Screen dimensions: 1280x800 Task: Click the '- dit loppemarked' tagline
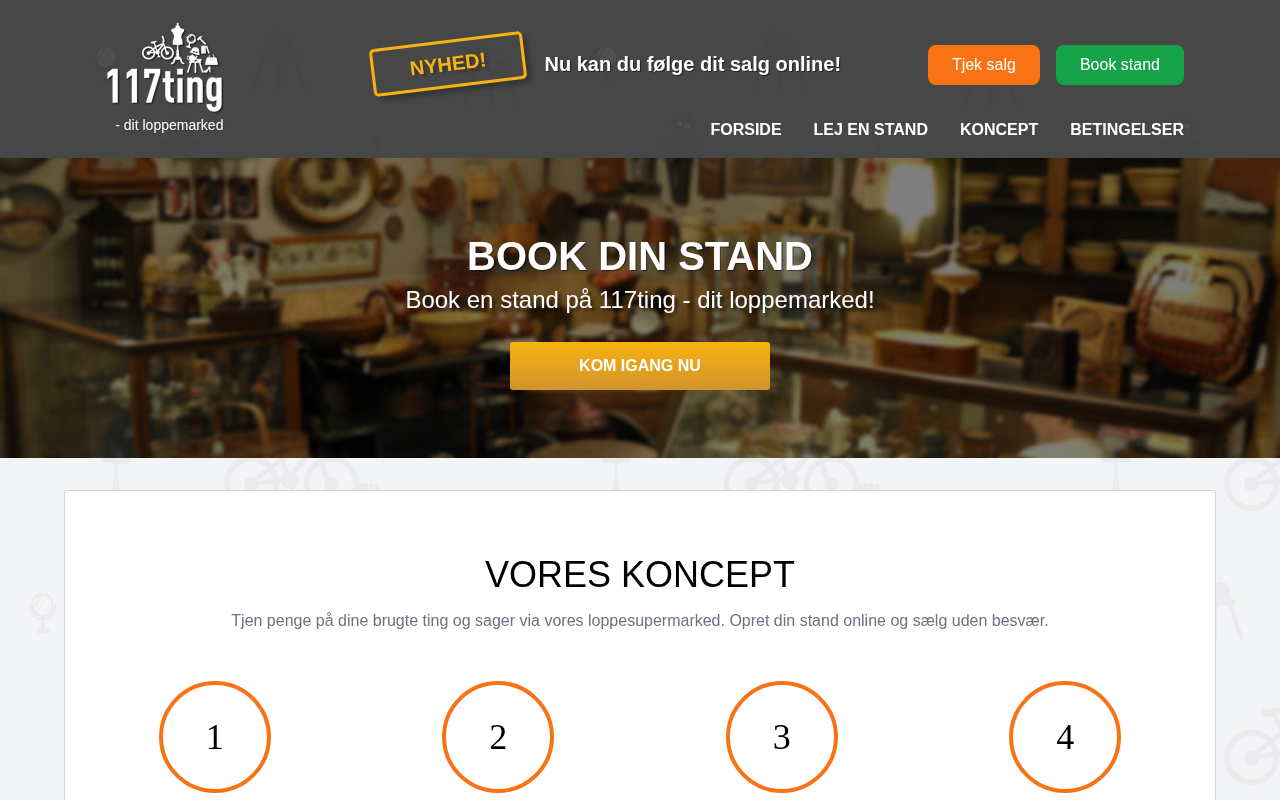[x=169, y=125]
